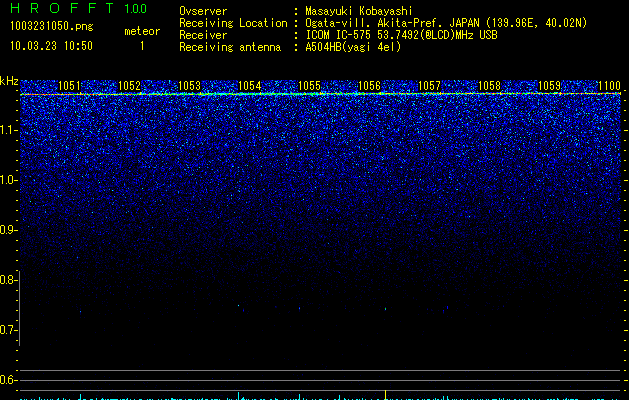Click observer name Masayuki Kobayashi
The height and width of the screenshot is (400, 629).
(359, 12)
